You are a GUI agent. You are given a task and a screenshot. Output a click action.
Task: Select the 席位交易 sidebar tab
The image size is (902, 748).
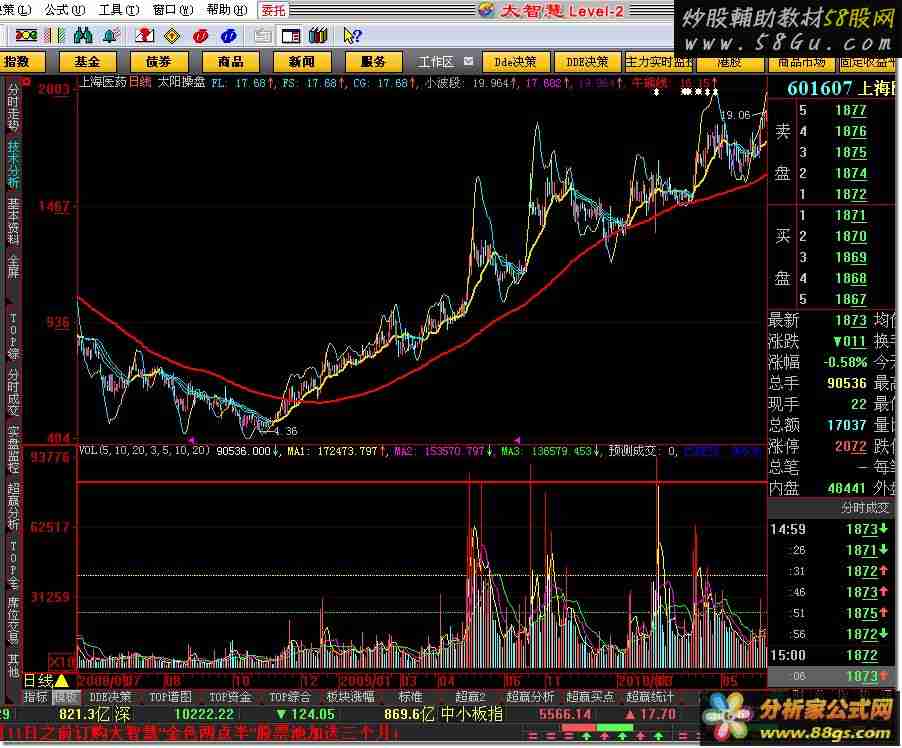tap(13, 620)
